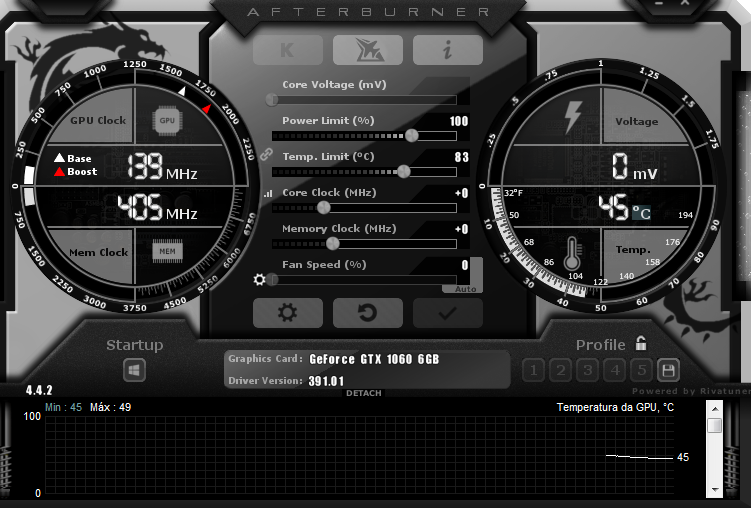Click the lightning bolt voltage icon

pos(573,116)
